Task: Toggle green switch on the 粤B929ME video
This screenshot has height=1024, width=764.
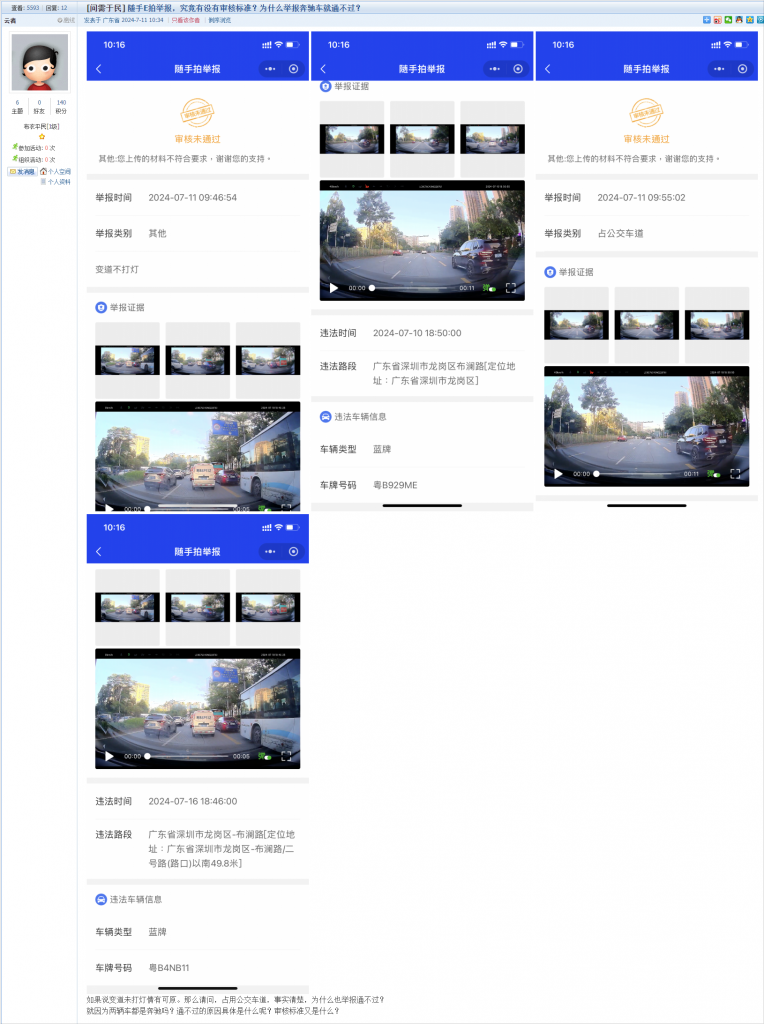Action: (489, 288)
